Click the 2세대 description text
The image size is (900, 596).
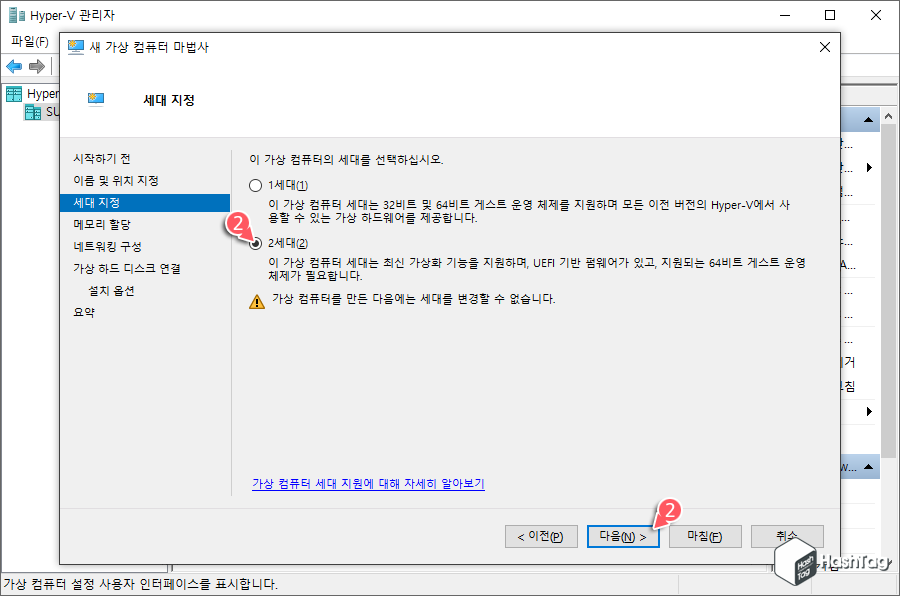pos(537,269)
